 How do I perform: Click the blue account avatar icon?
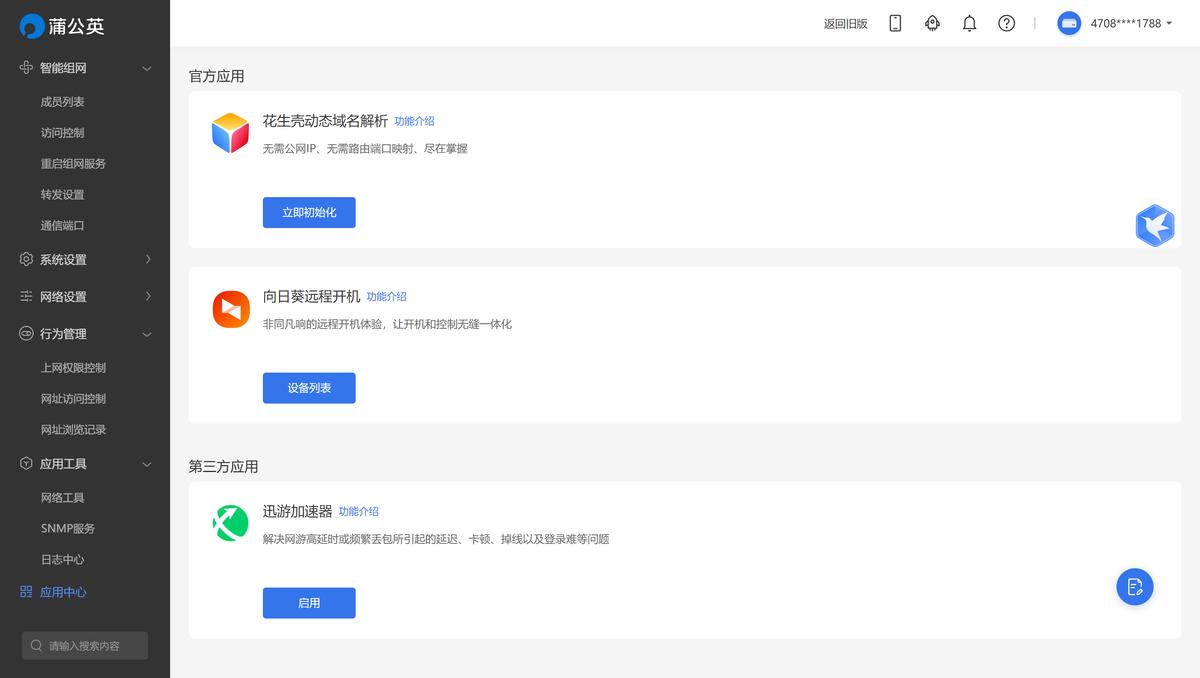click(1068, 22)
